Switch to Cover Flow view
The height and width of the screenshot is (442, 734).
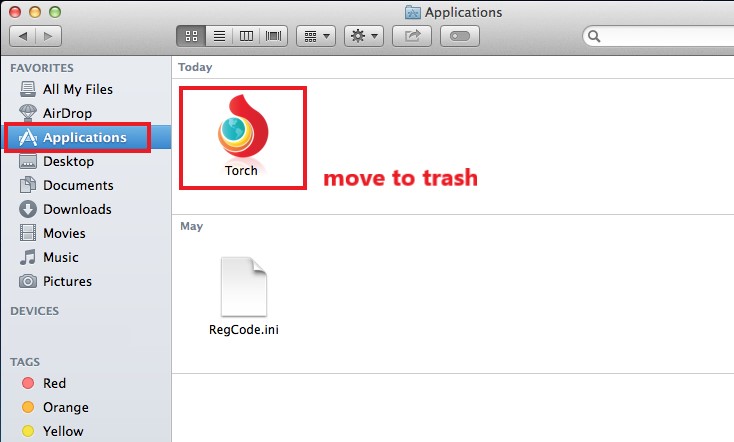pyautogui.click(x=273, y=36)
